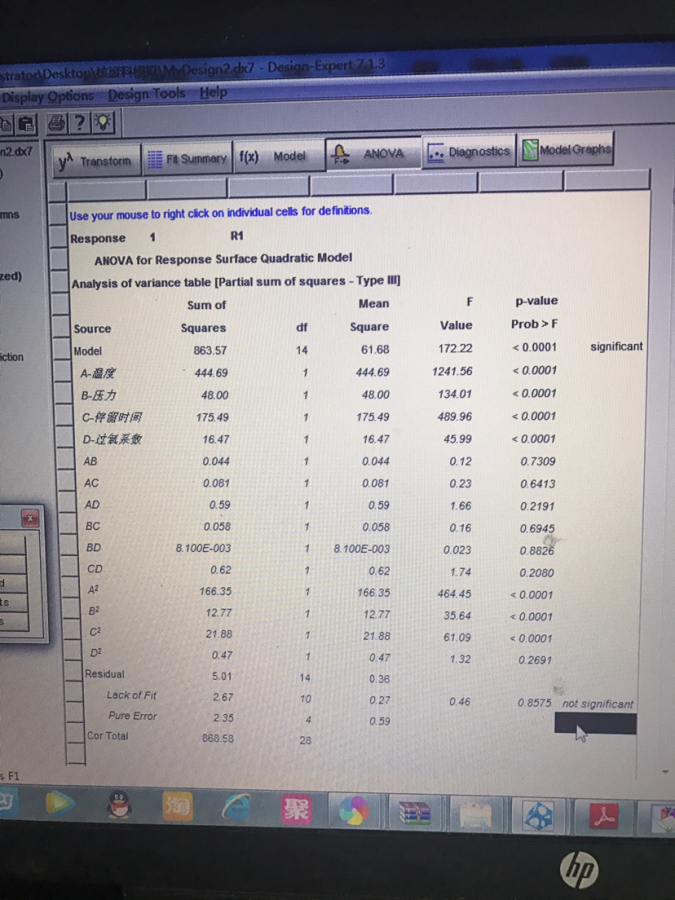Open the pink Juhuasuan taskbar icon

pos(296,809)
